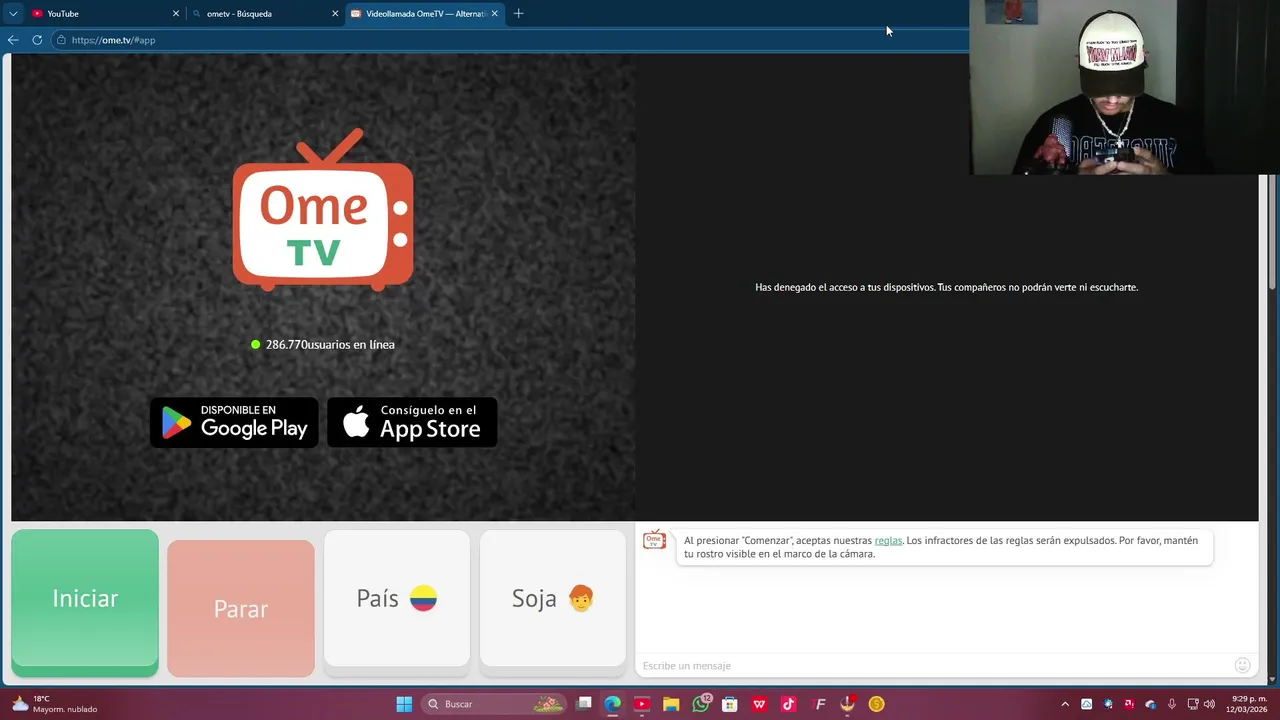Click the 286.770 usuarios en línea text

click(x=323, y=344)
